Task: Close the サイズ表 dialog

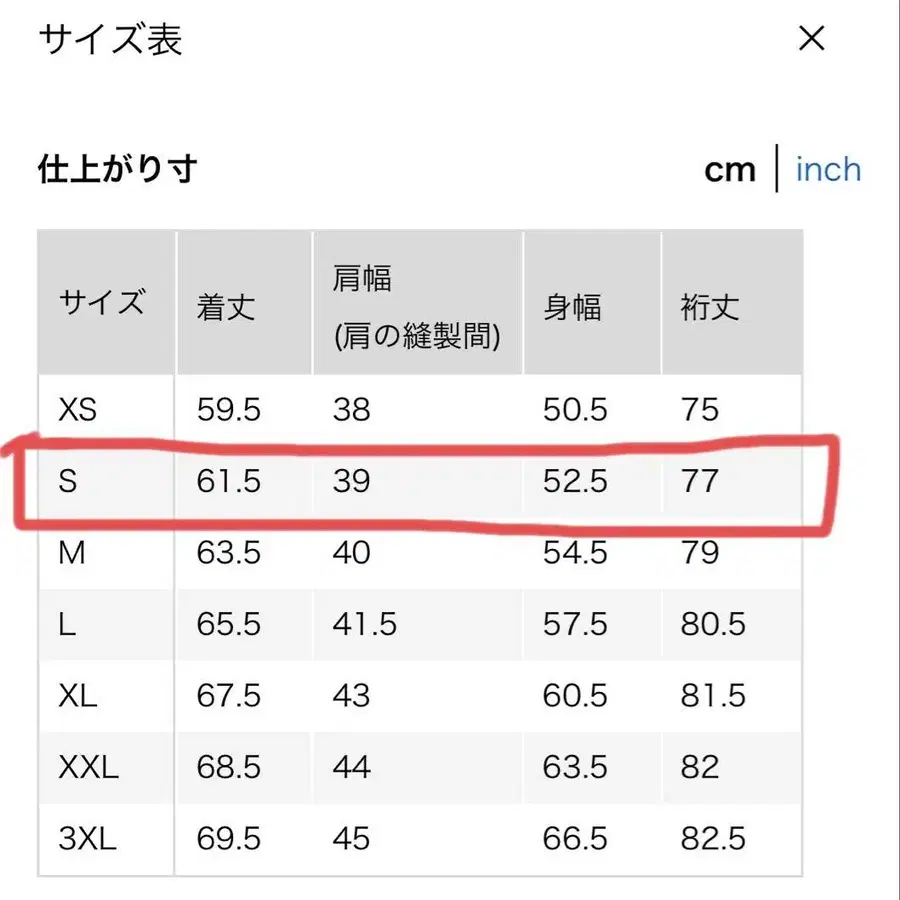Action: tap(812, 40)
